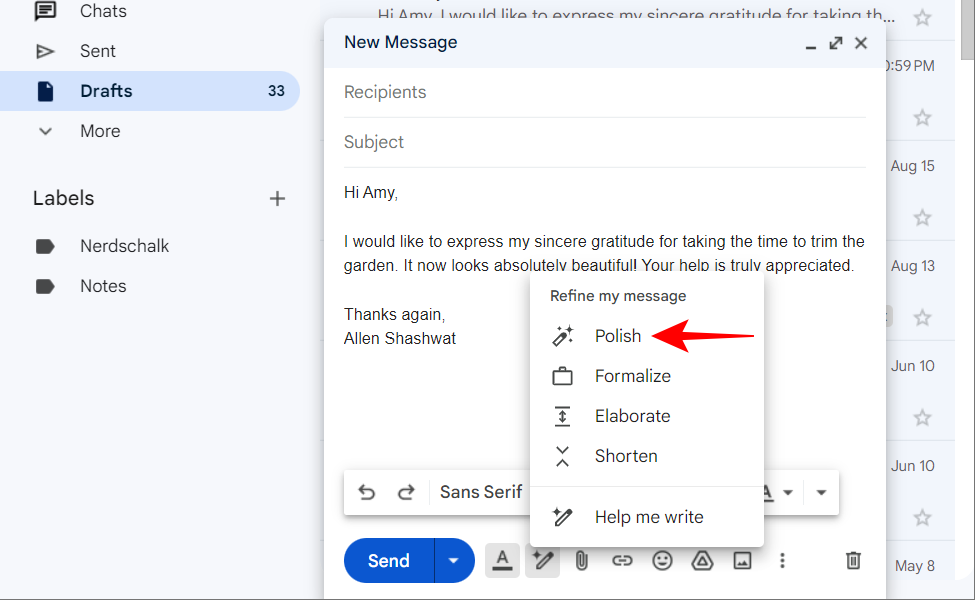Viewport: 975px width, 600px height.
Task: Open the emoji picker
Action: (x=662, y=561)
